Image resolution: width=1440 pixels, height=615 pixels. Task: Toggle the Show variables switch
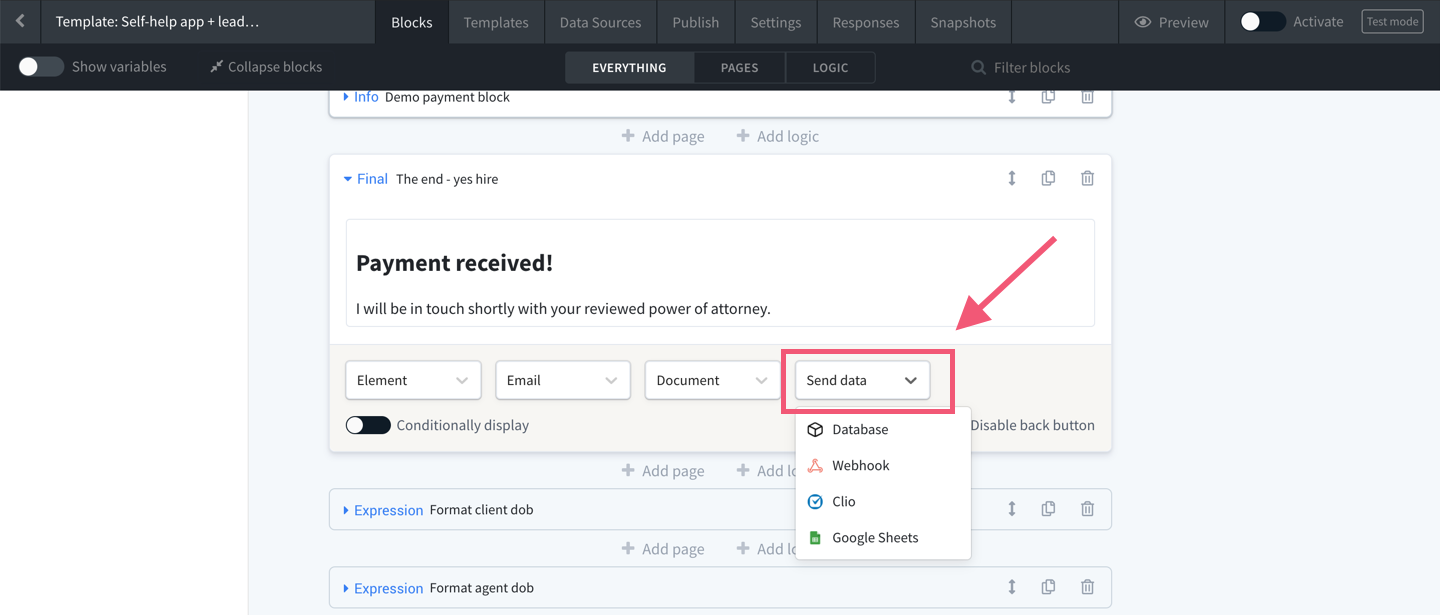(x=41, y=67)
